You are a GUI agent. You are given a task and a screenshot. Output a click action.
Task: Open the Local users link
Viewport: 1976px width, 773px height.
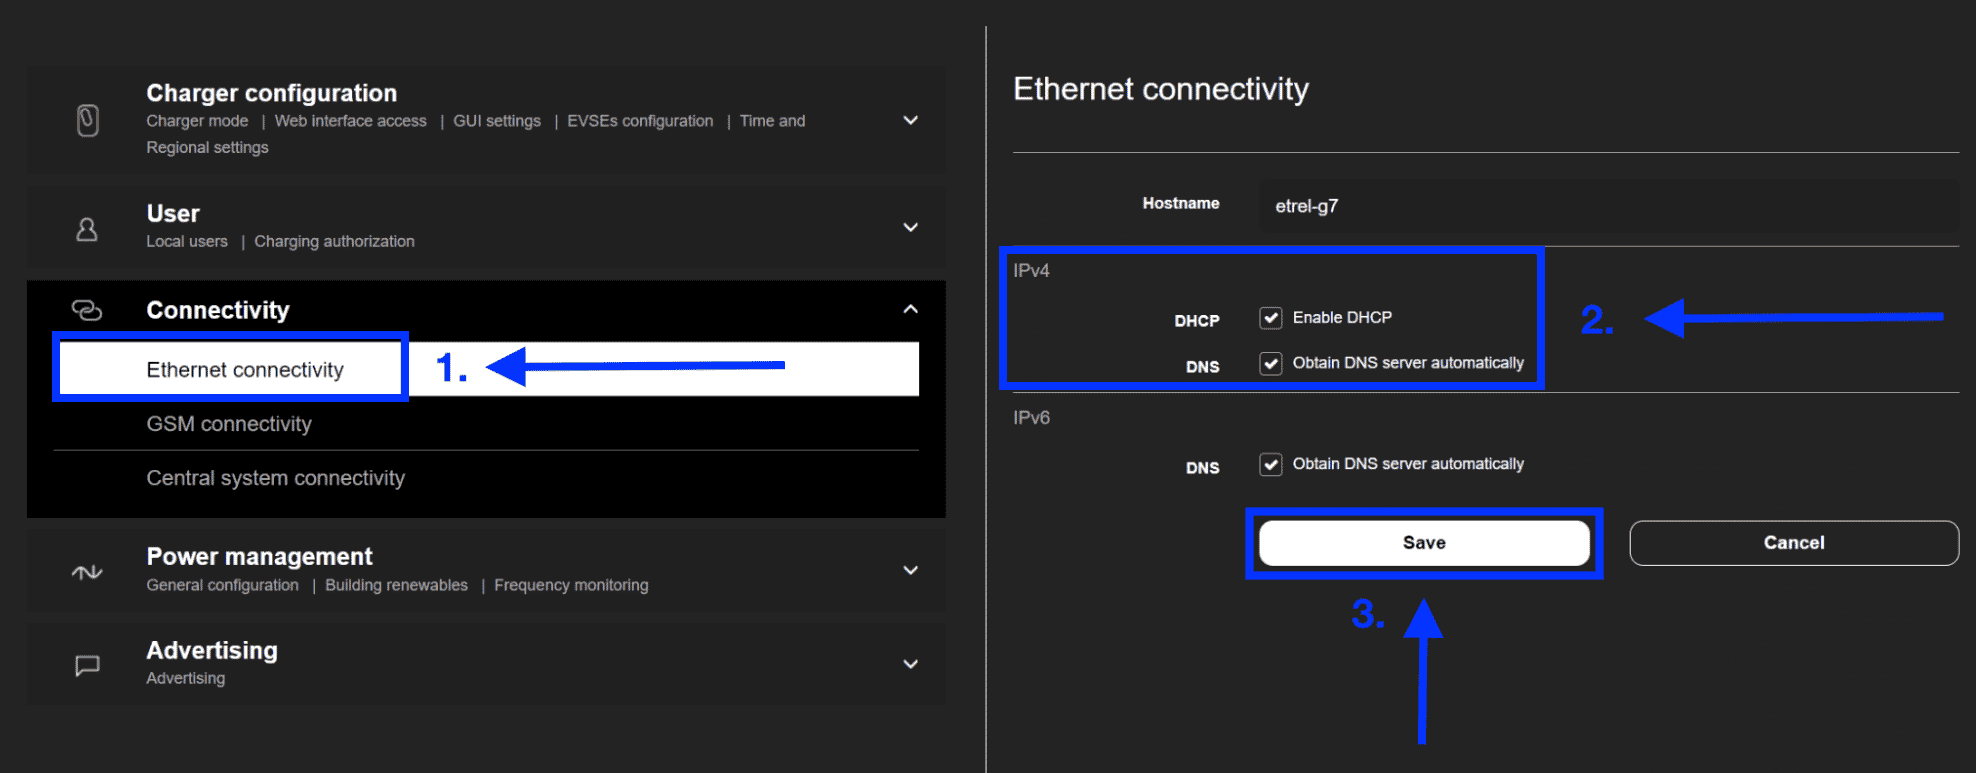[x=187, y=241]
